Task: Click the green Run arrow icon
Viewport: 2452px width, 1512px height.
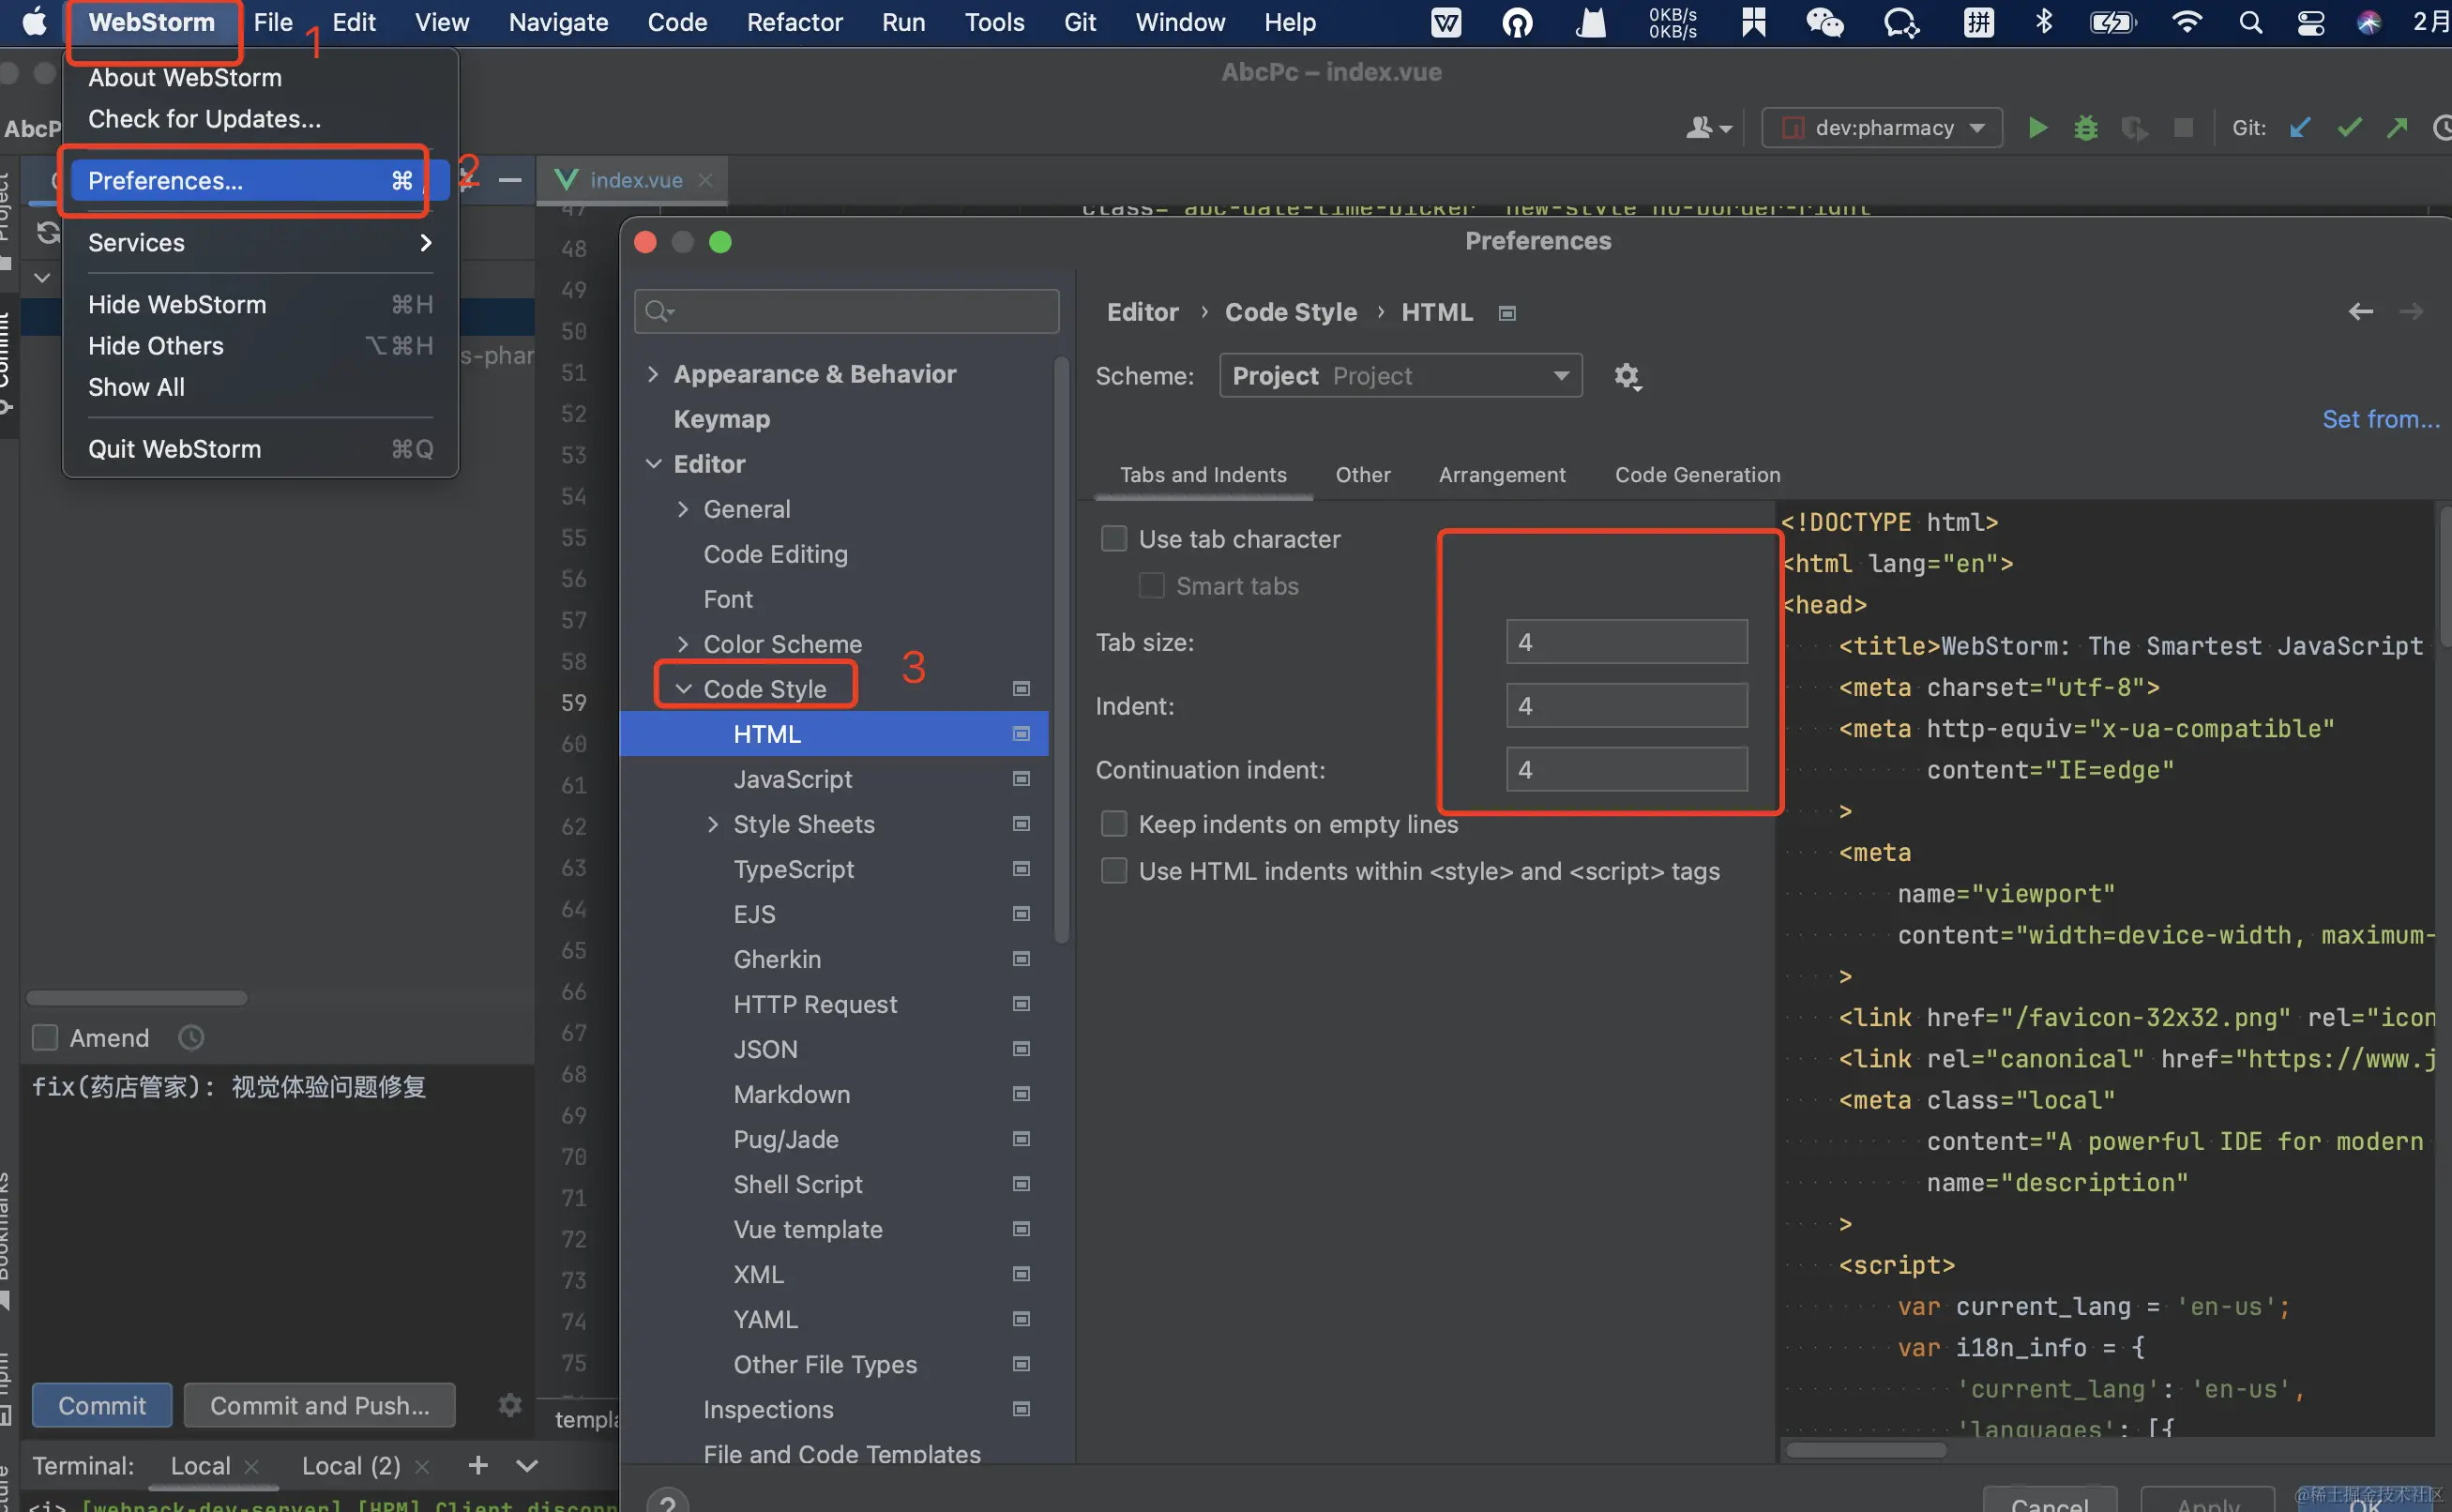Action: 2037,128
